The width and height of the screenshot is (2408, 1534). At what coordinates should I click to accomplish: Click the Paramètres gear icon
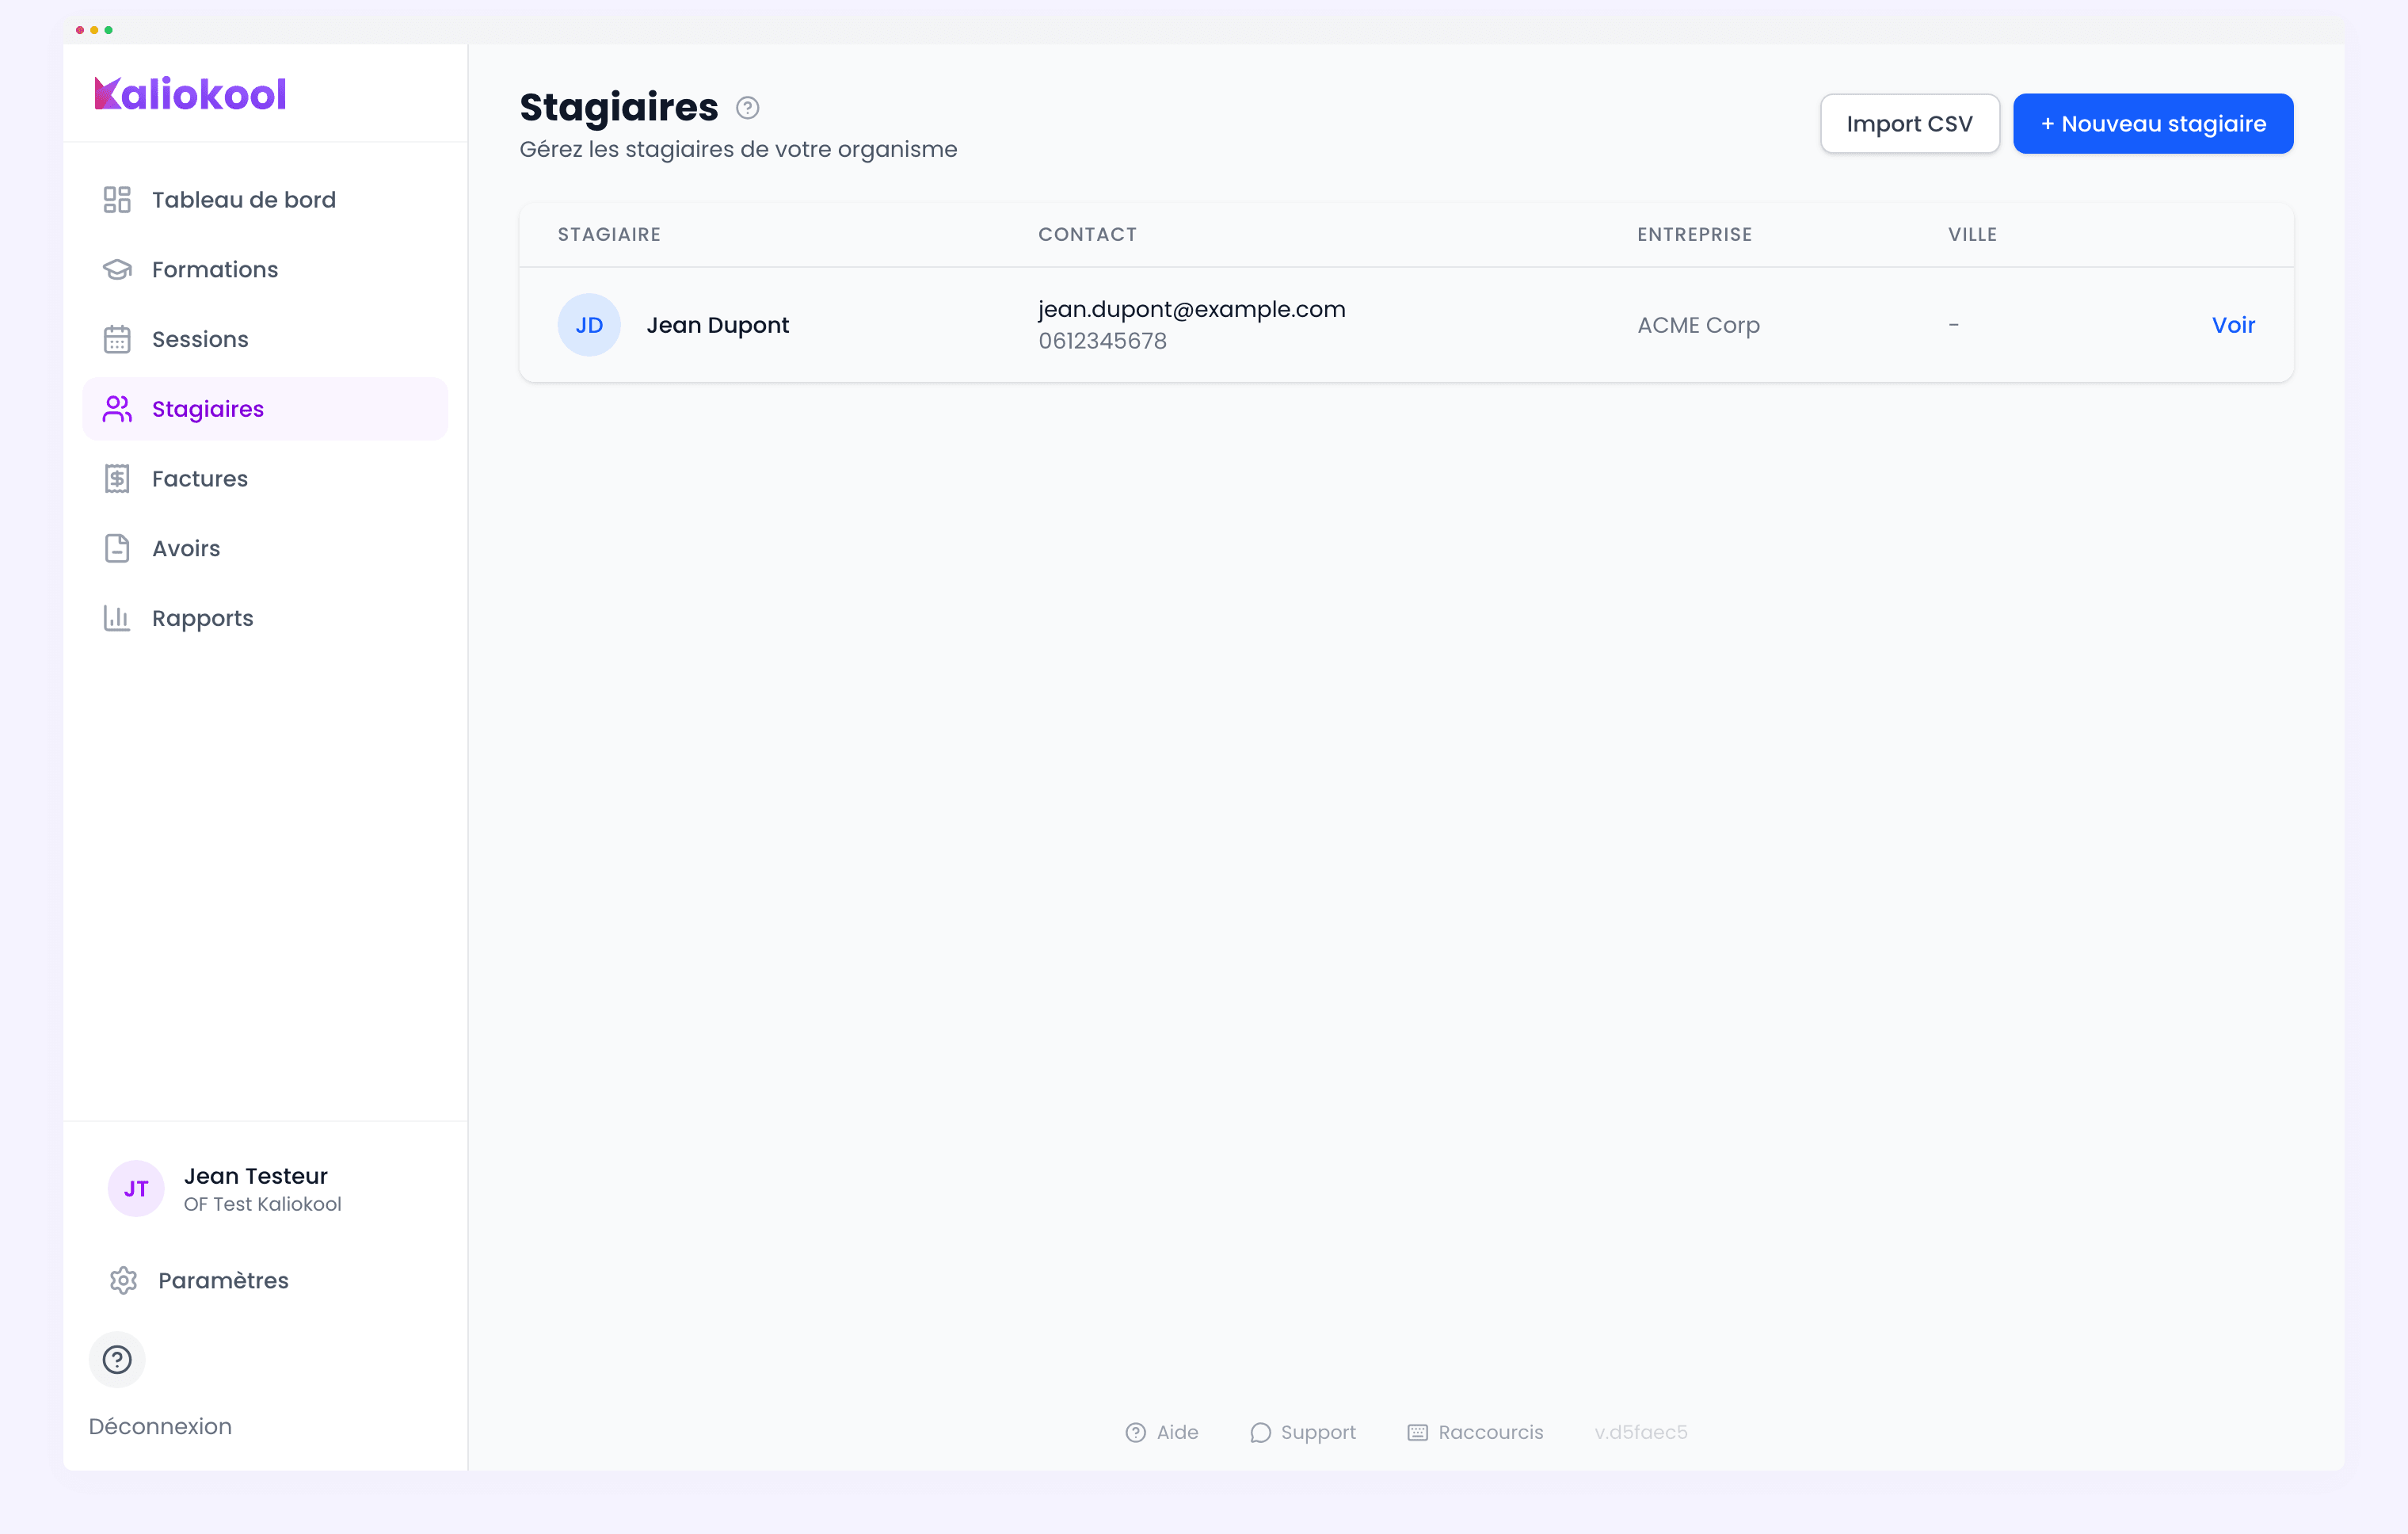click(123, 1280)
